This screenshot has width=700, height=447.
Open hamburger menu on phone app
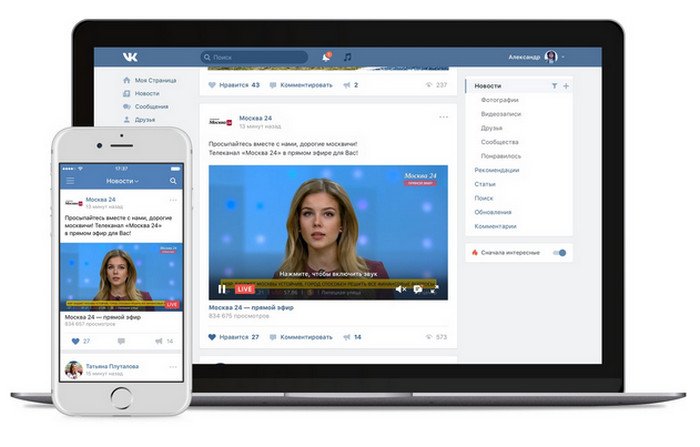(x=70, y=181)
